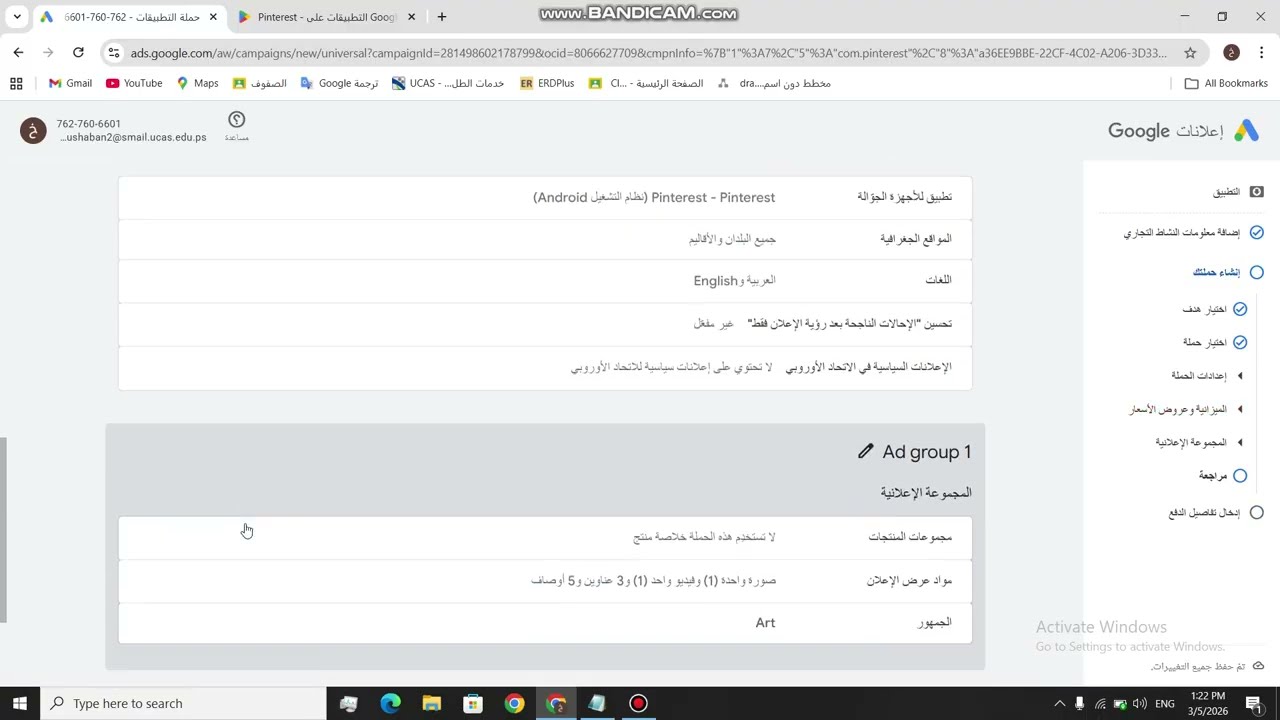
Task: Close the Google Ads campaign tab
Action: (x=213, y=17)
